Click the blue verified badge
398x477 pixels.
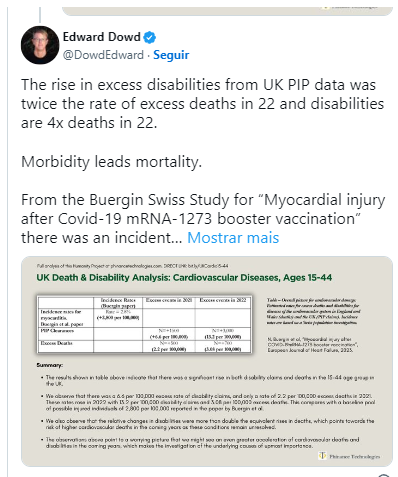pos(150,37)
